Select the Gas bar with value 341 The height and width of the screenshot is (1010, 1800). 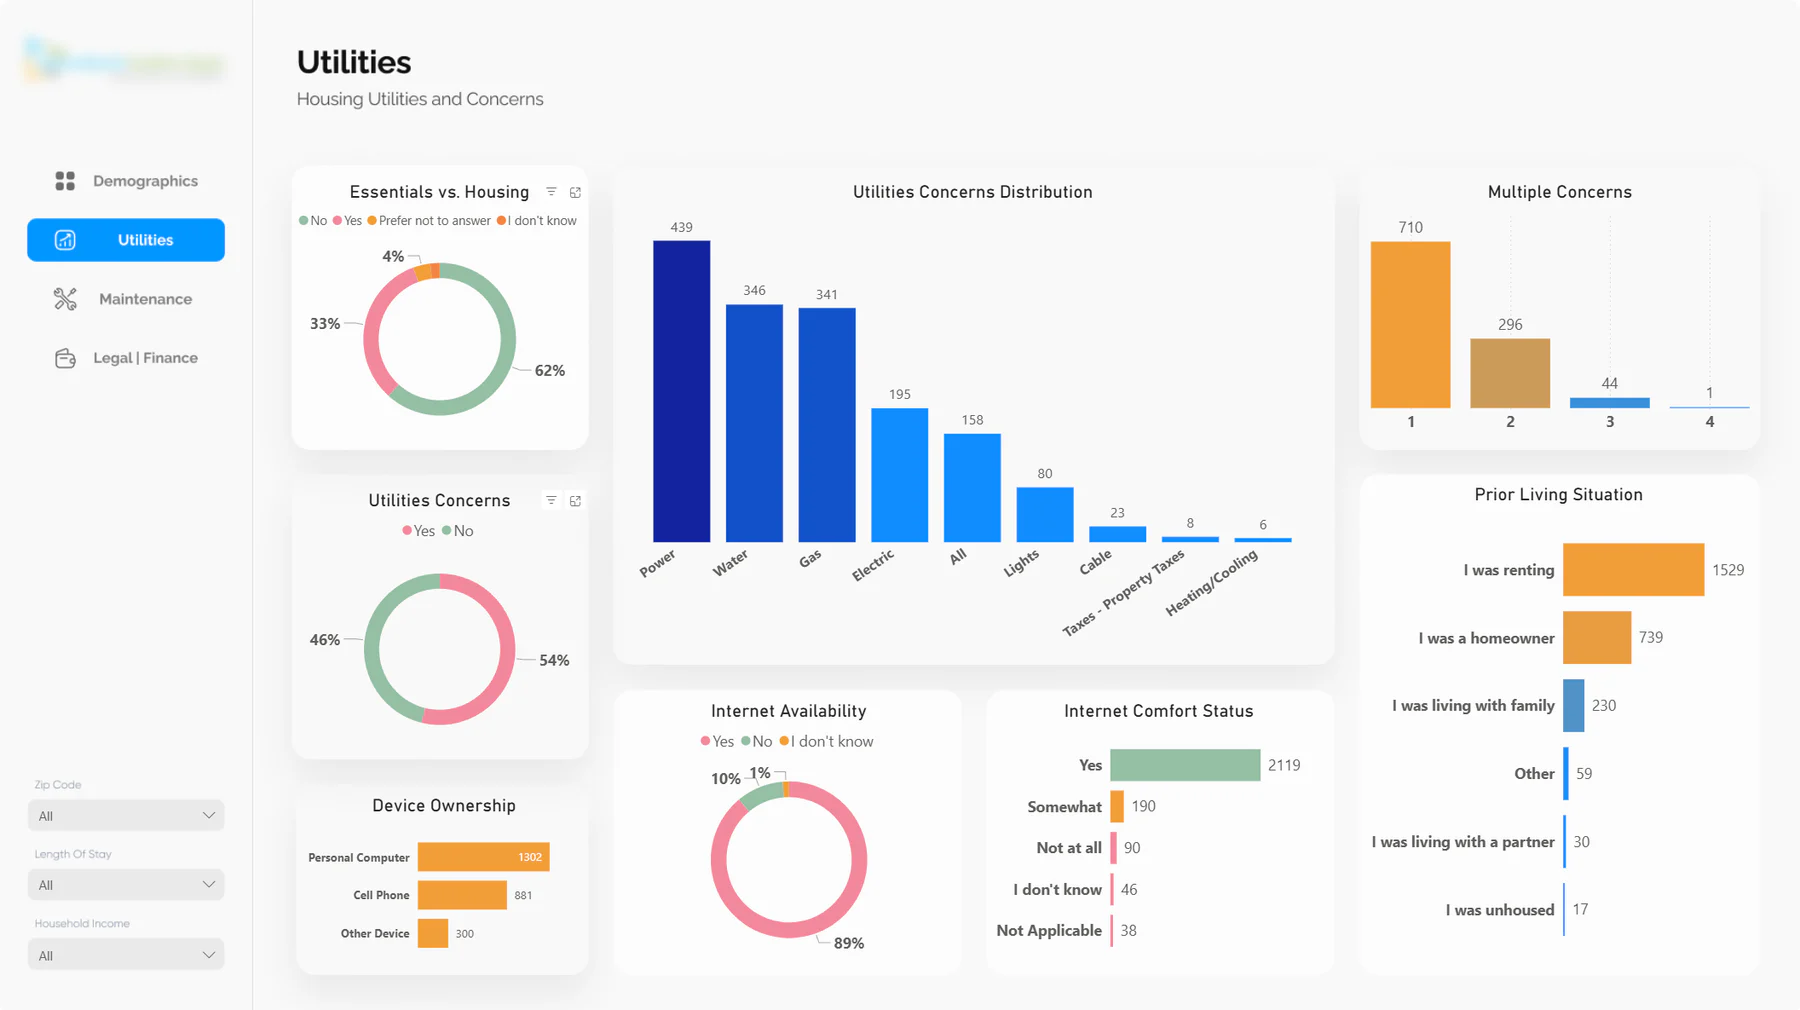tap(827, 425)
